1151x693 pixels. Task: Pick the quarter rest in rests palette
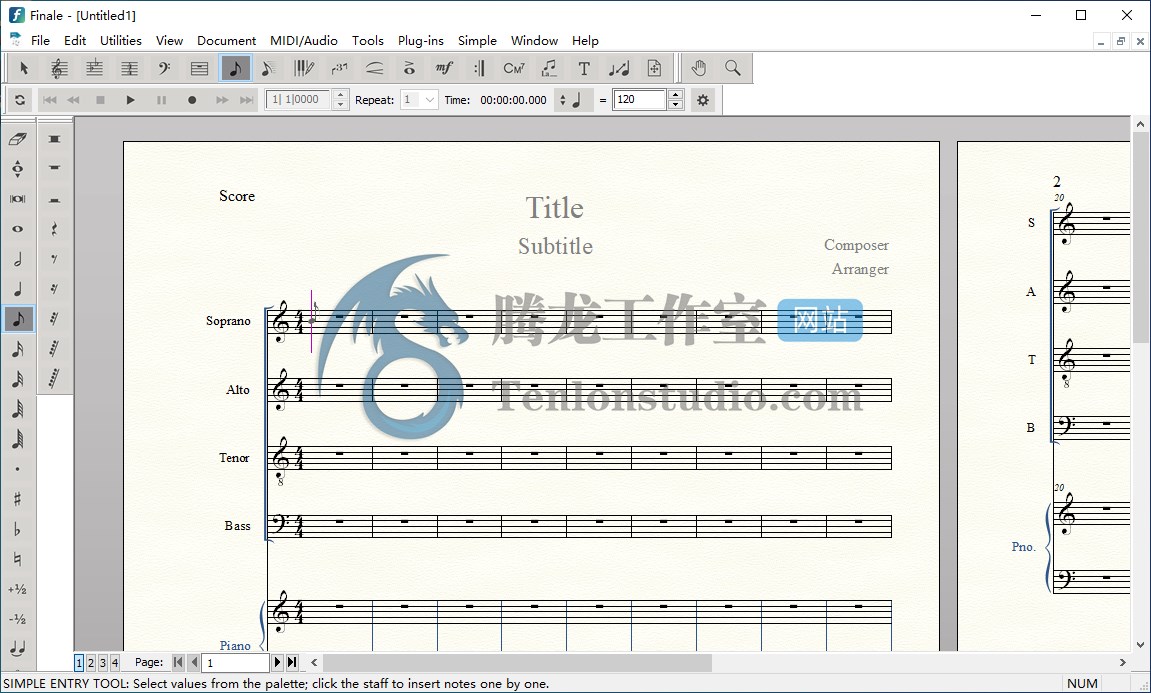[54, 229]
